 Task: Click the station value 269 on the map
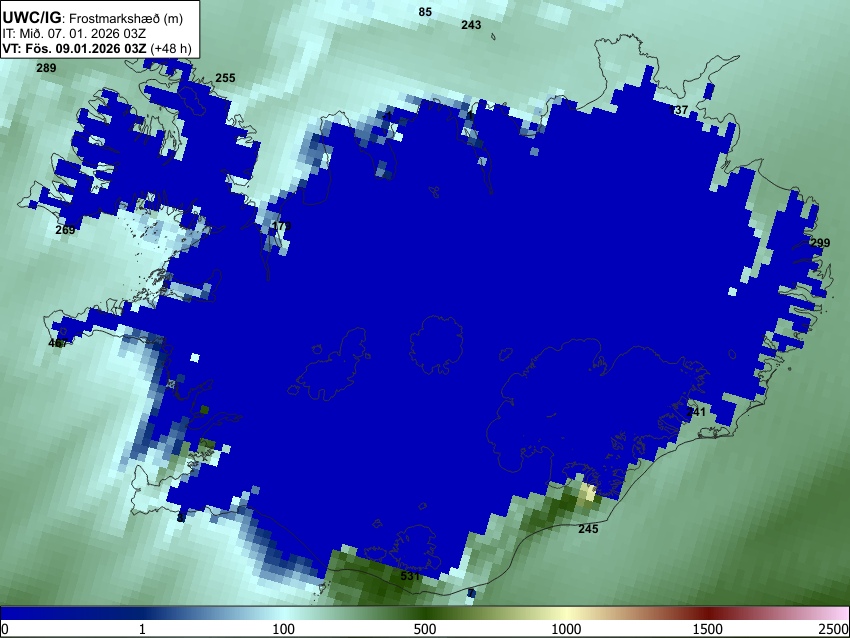click(x=65, y=230)
